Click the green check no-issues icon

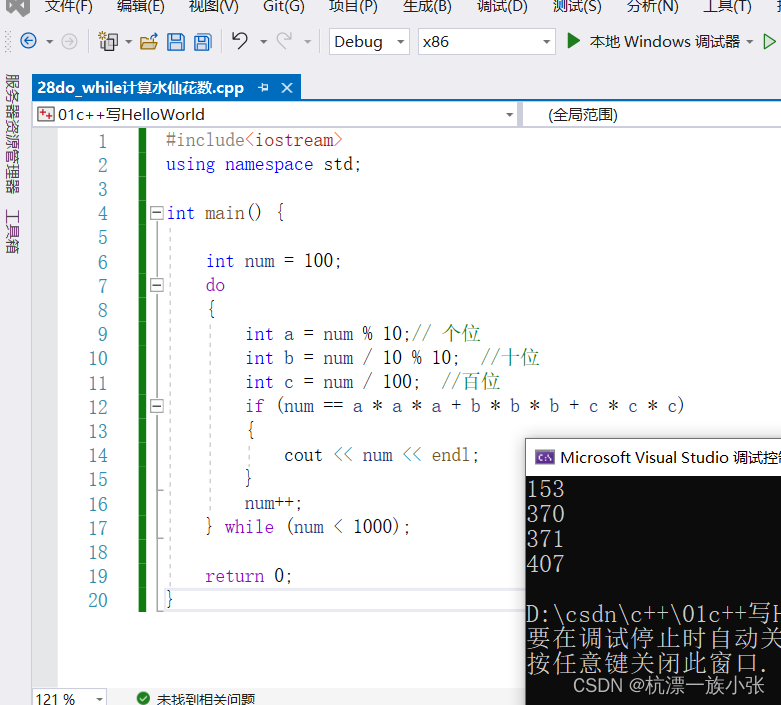tap(143, 698)
